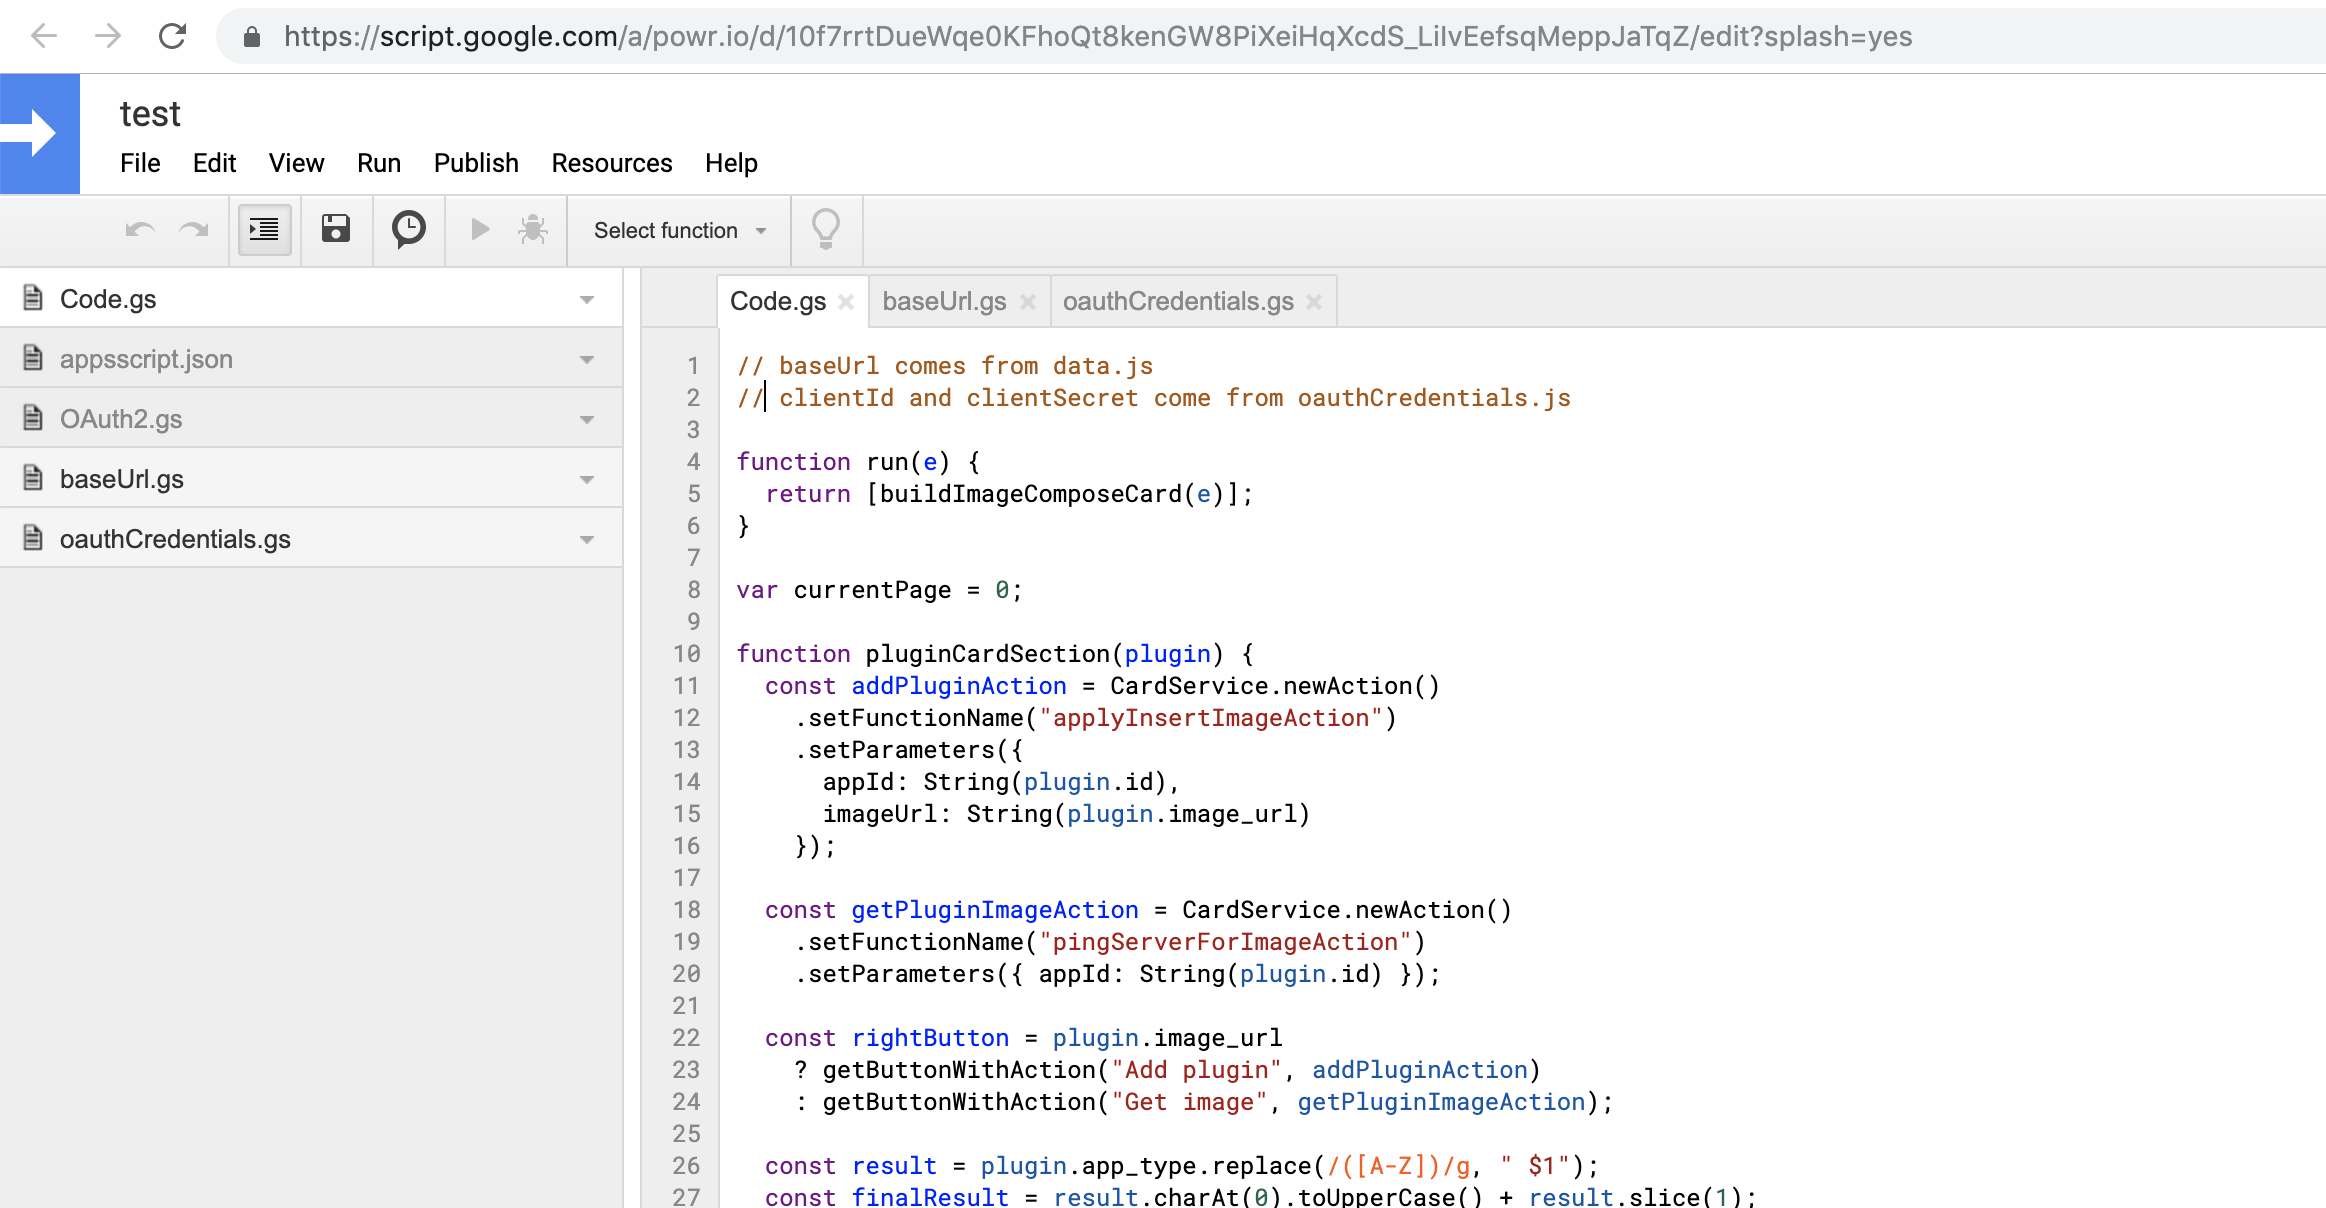Save the script with floppy icon
The image size is (2326, 1208).
coord(336,230)
